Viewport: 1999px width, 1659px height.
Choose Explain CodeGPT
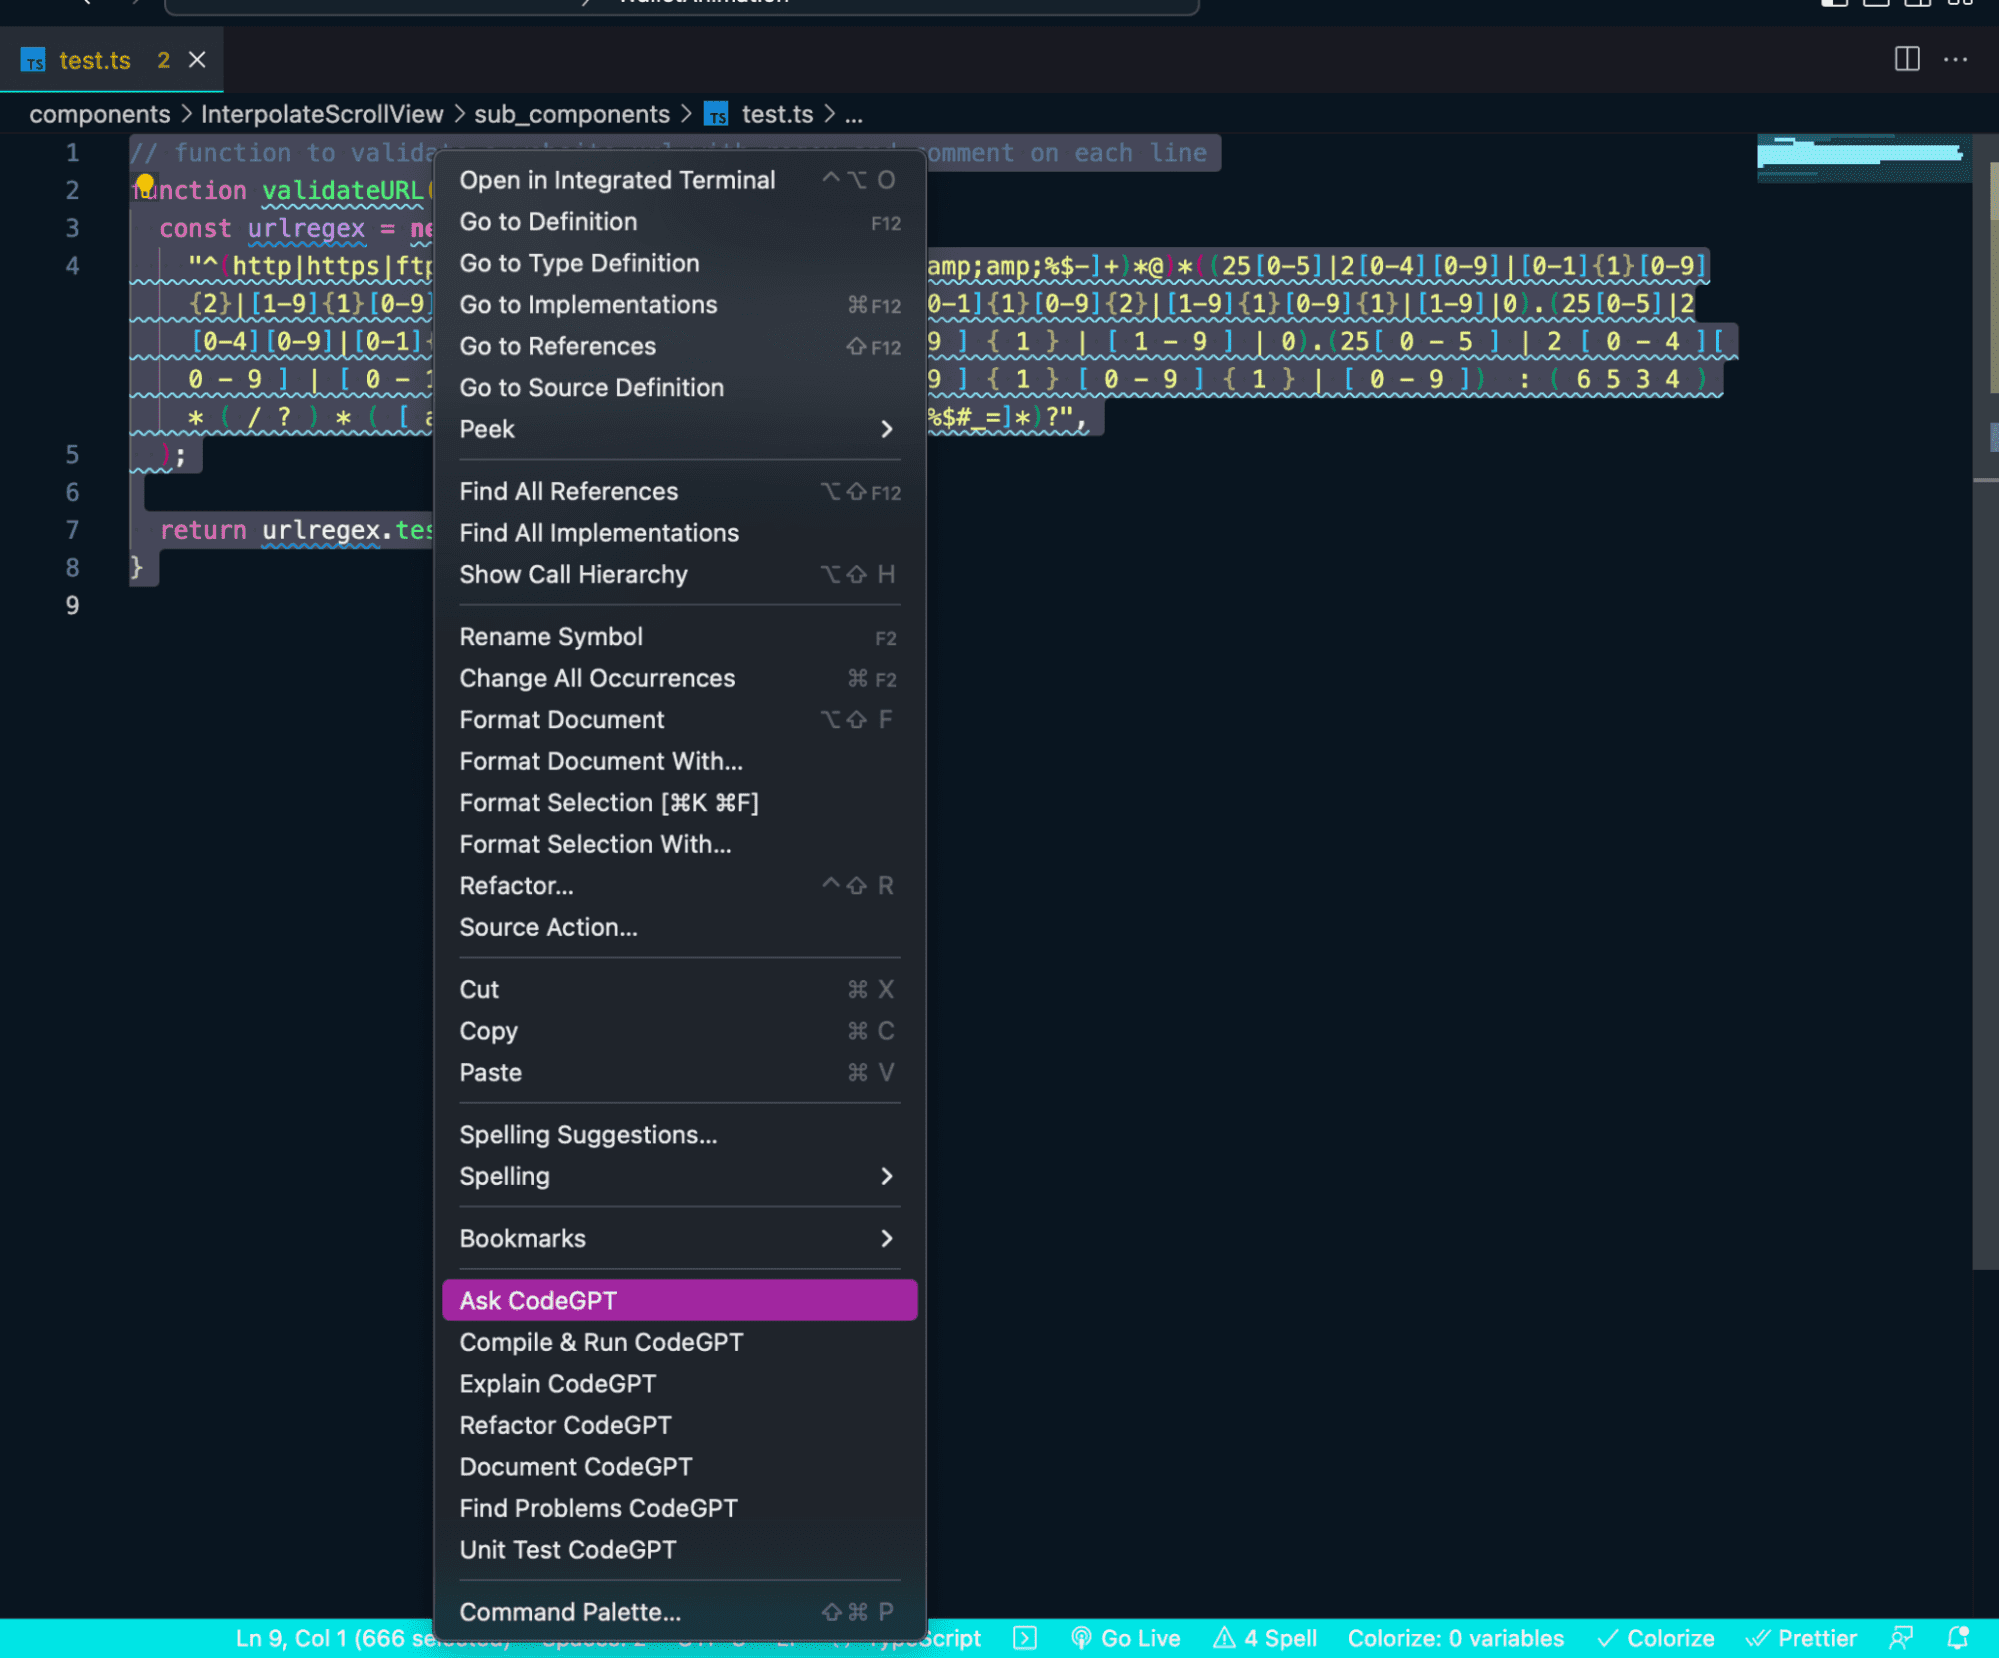[x=679, y=1384]
